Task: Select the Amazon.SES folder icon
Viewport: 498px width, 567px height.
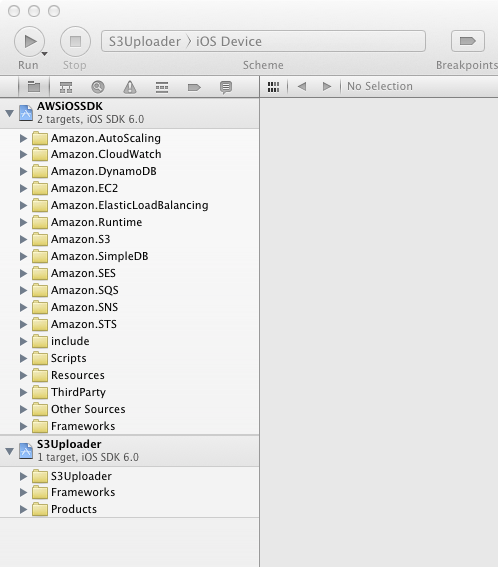Action: pyautogui.click(x=40, y=273)
